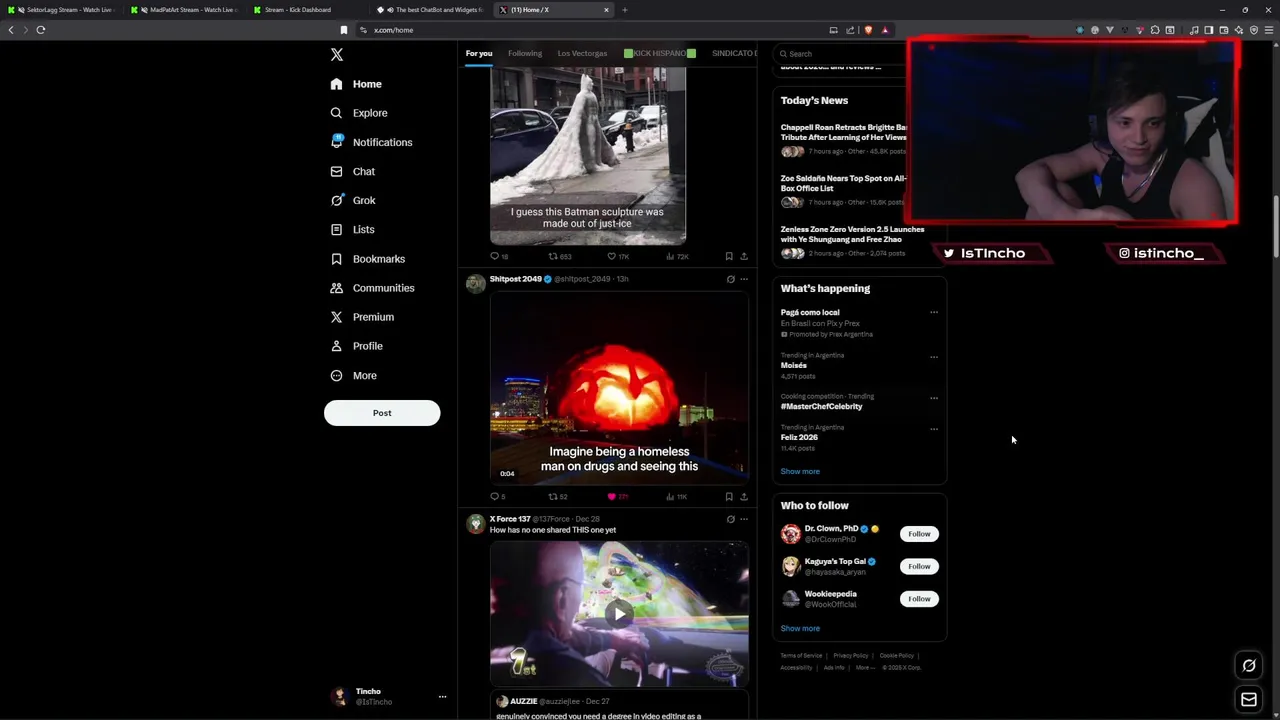This screenshot has height=720, width=1280.
Task: Click the Profile sidebar icon
Action: tap(336, 346)
